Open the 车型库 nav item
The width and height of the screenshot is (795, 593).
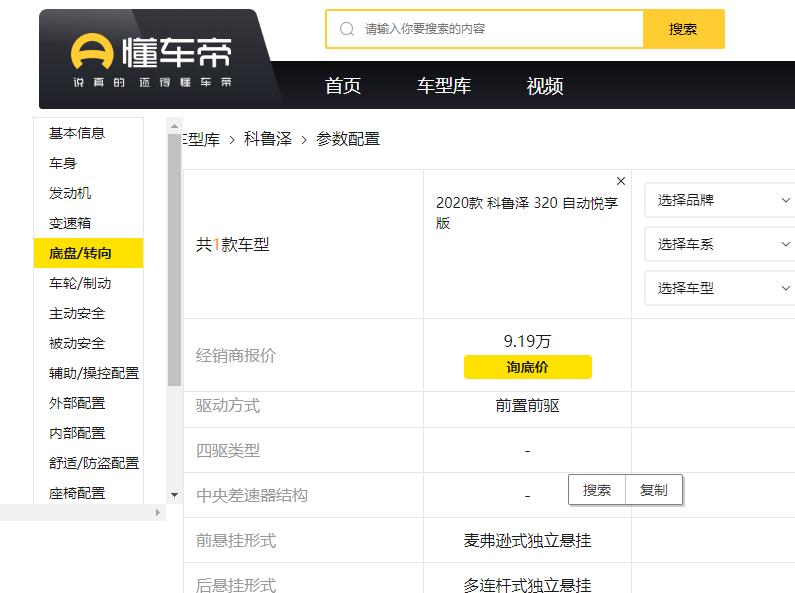click(444, 86)
